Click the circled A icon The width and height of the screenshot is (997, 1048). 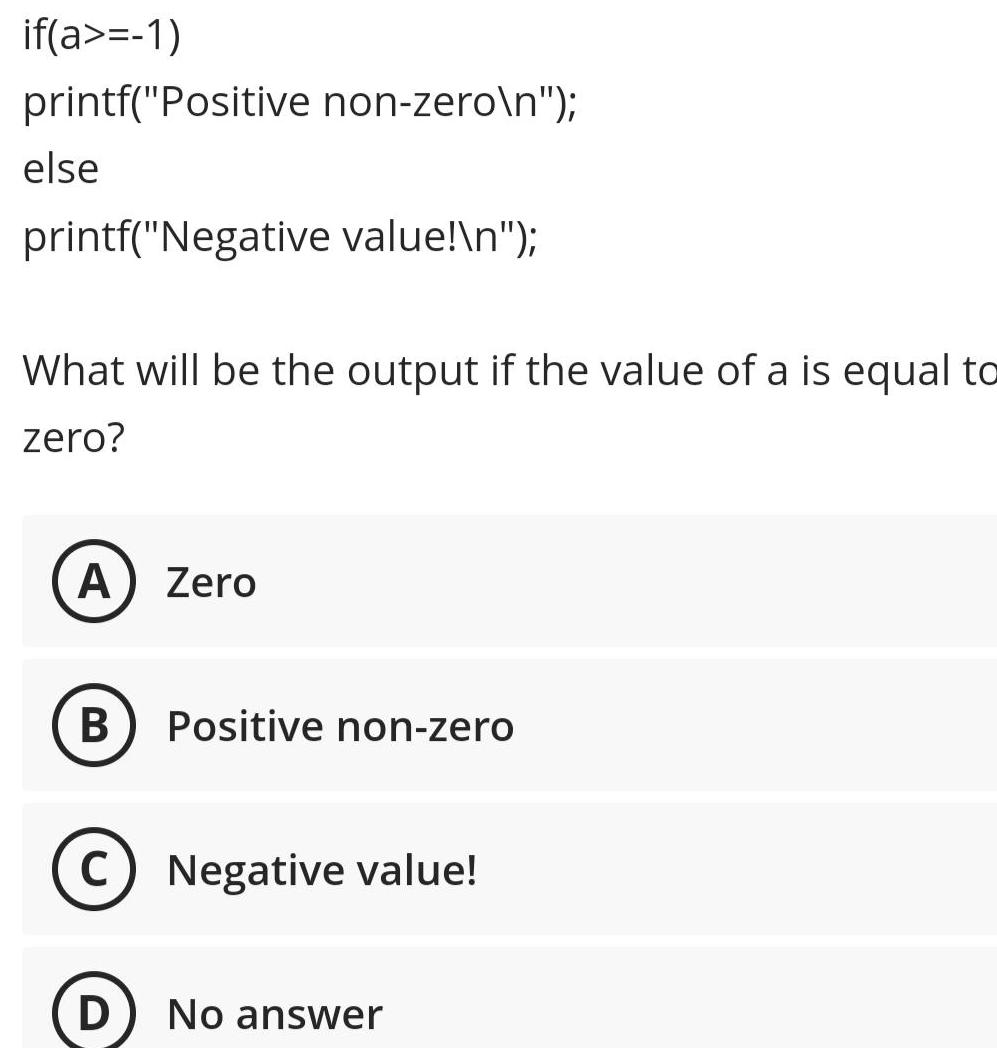pyautogui.click(x=93, y=581)
